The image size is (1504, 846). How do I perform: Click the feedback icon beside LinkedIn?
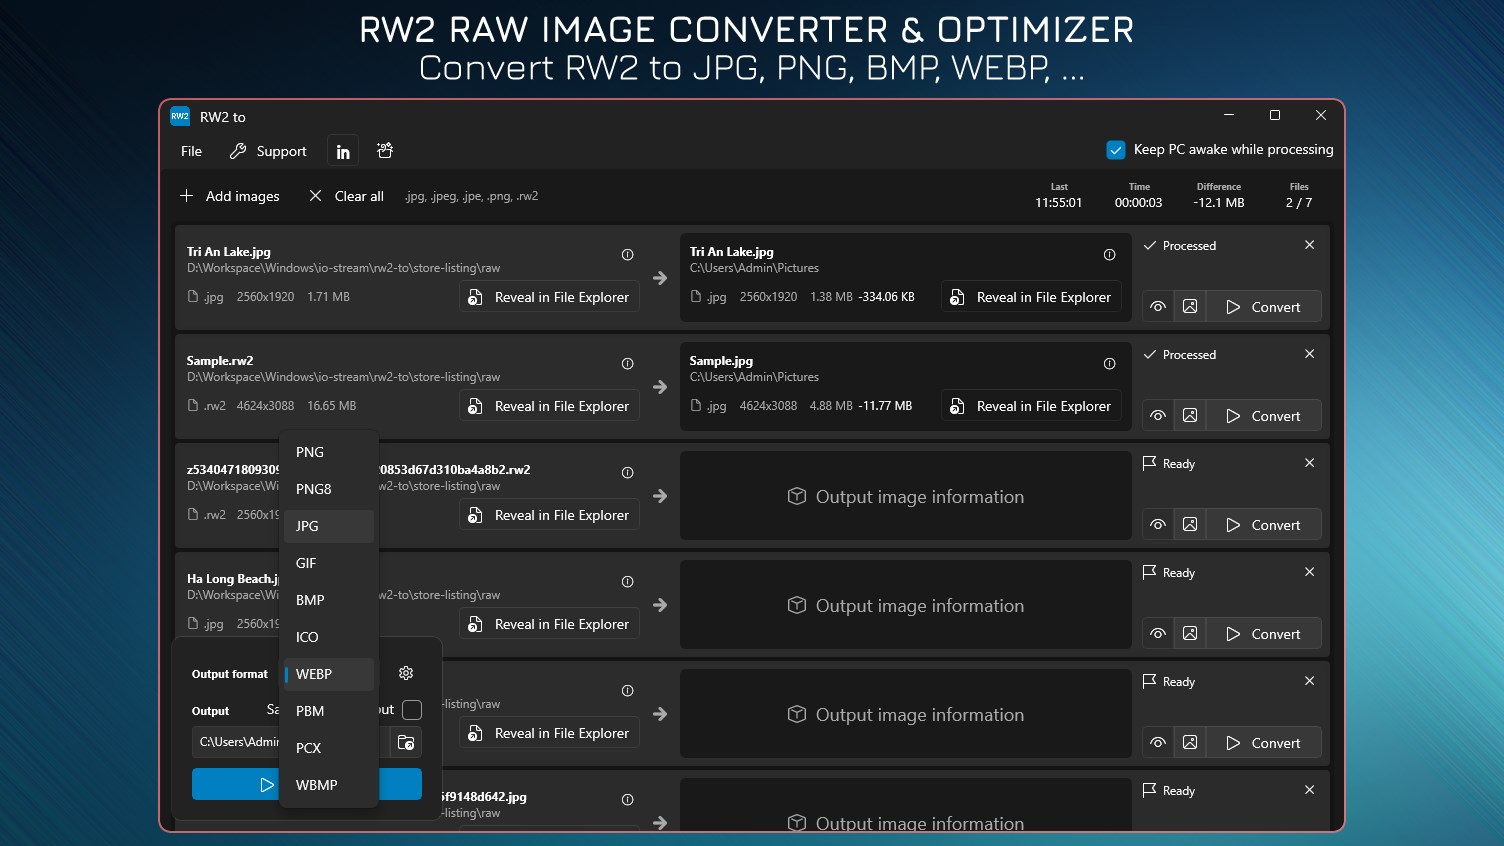[385, 151]
